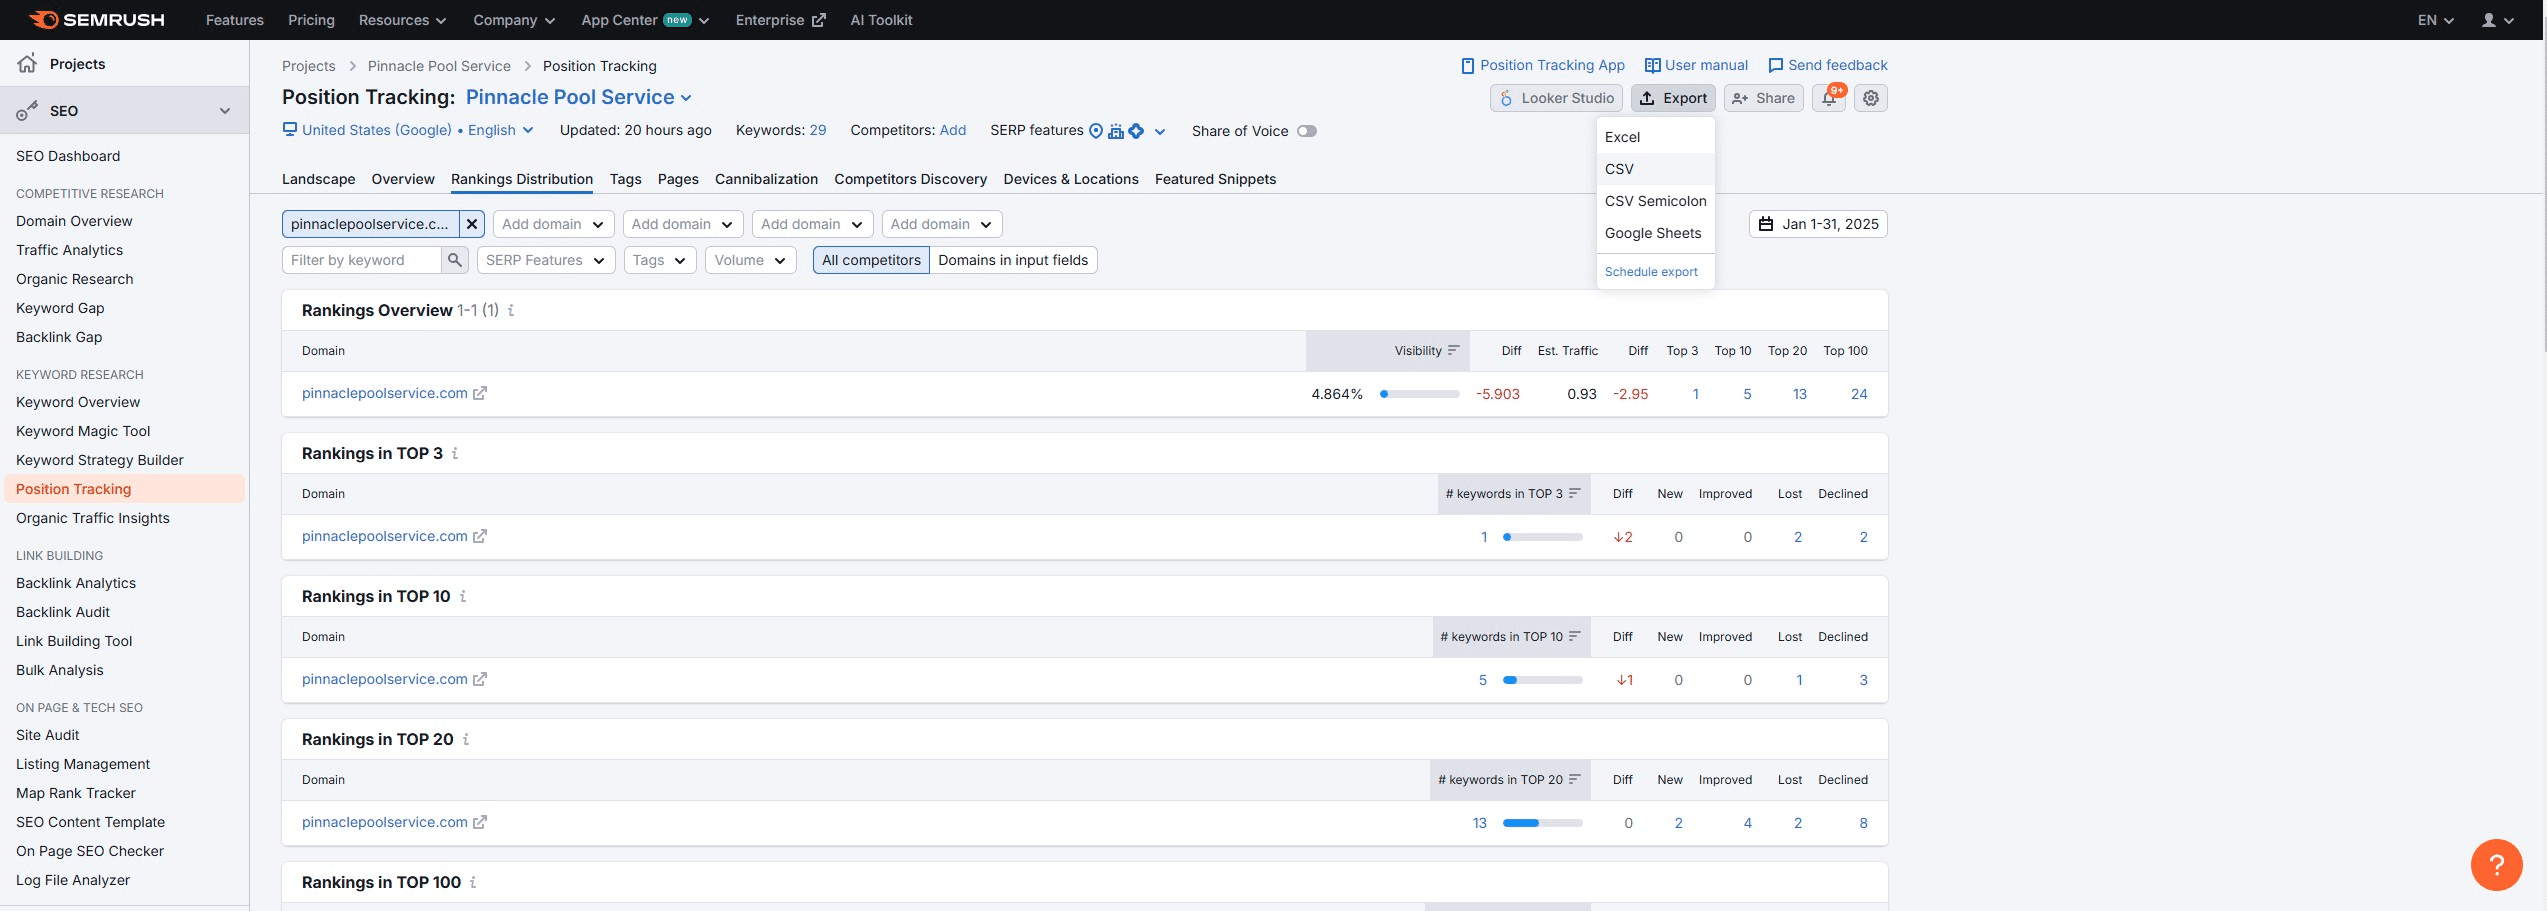Open external link icon beside Rankings Overview domain
Screen dimensions: 2547x911
pyautogui.click(x=480, y=394)
